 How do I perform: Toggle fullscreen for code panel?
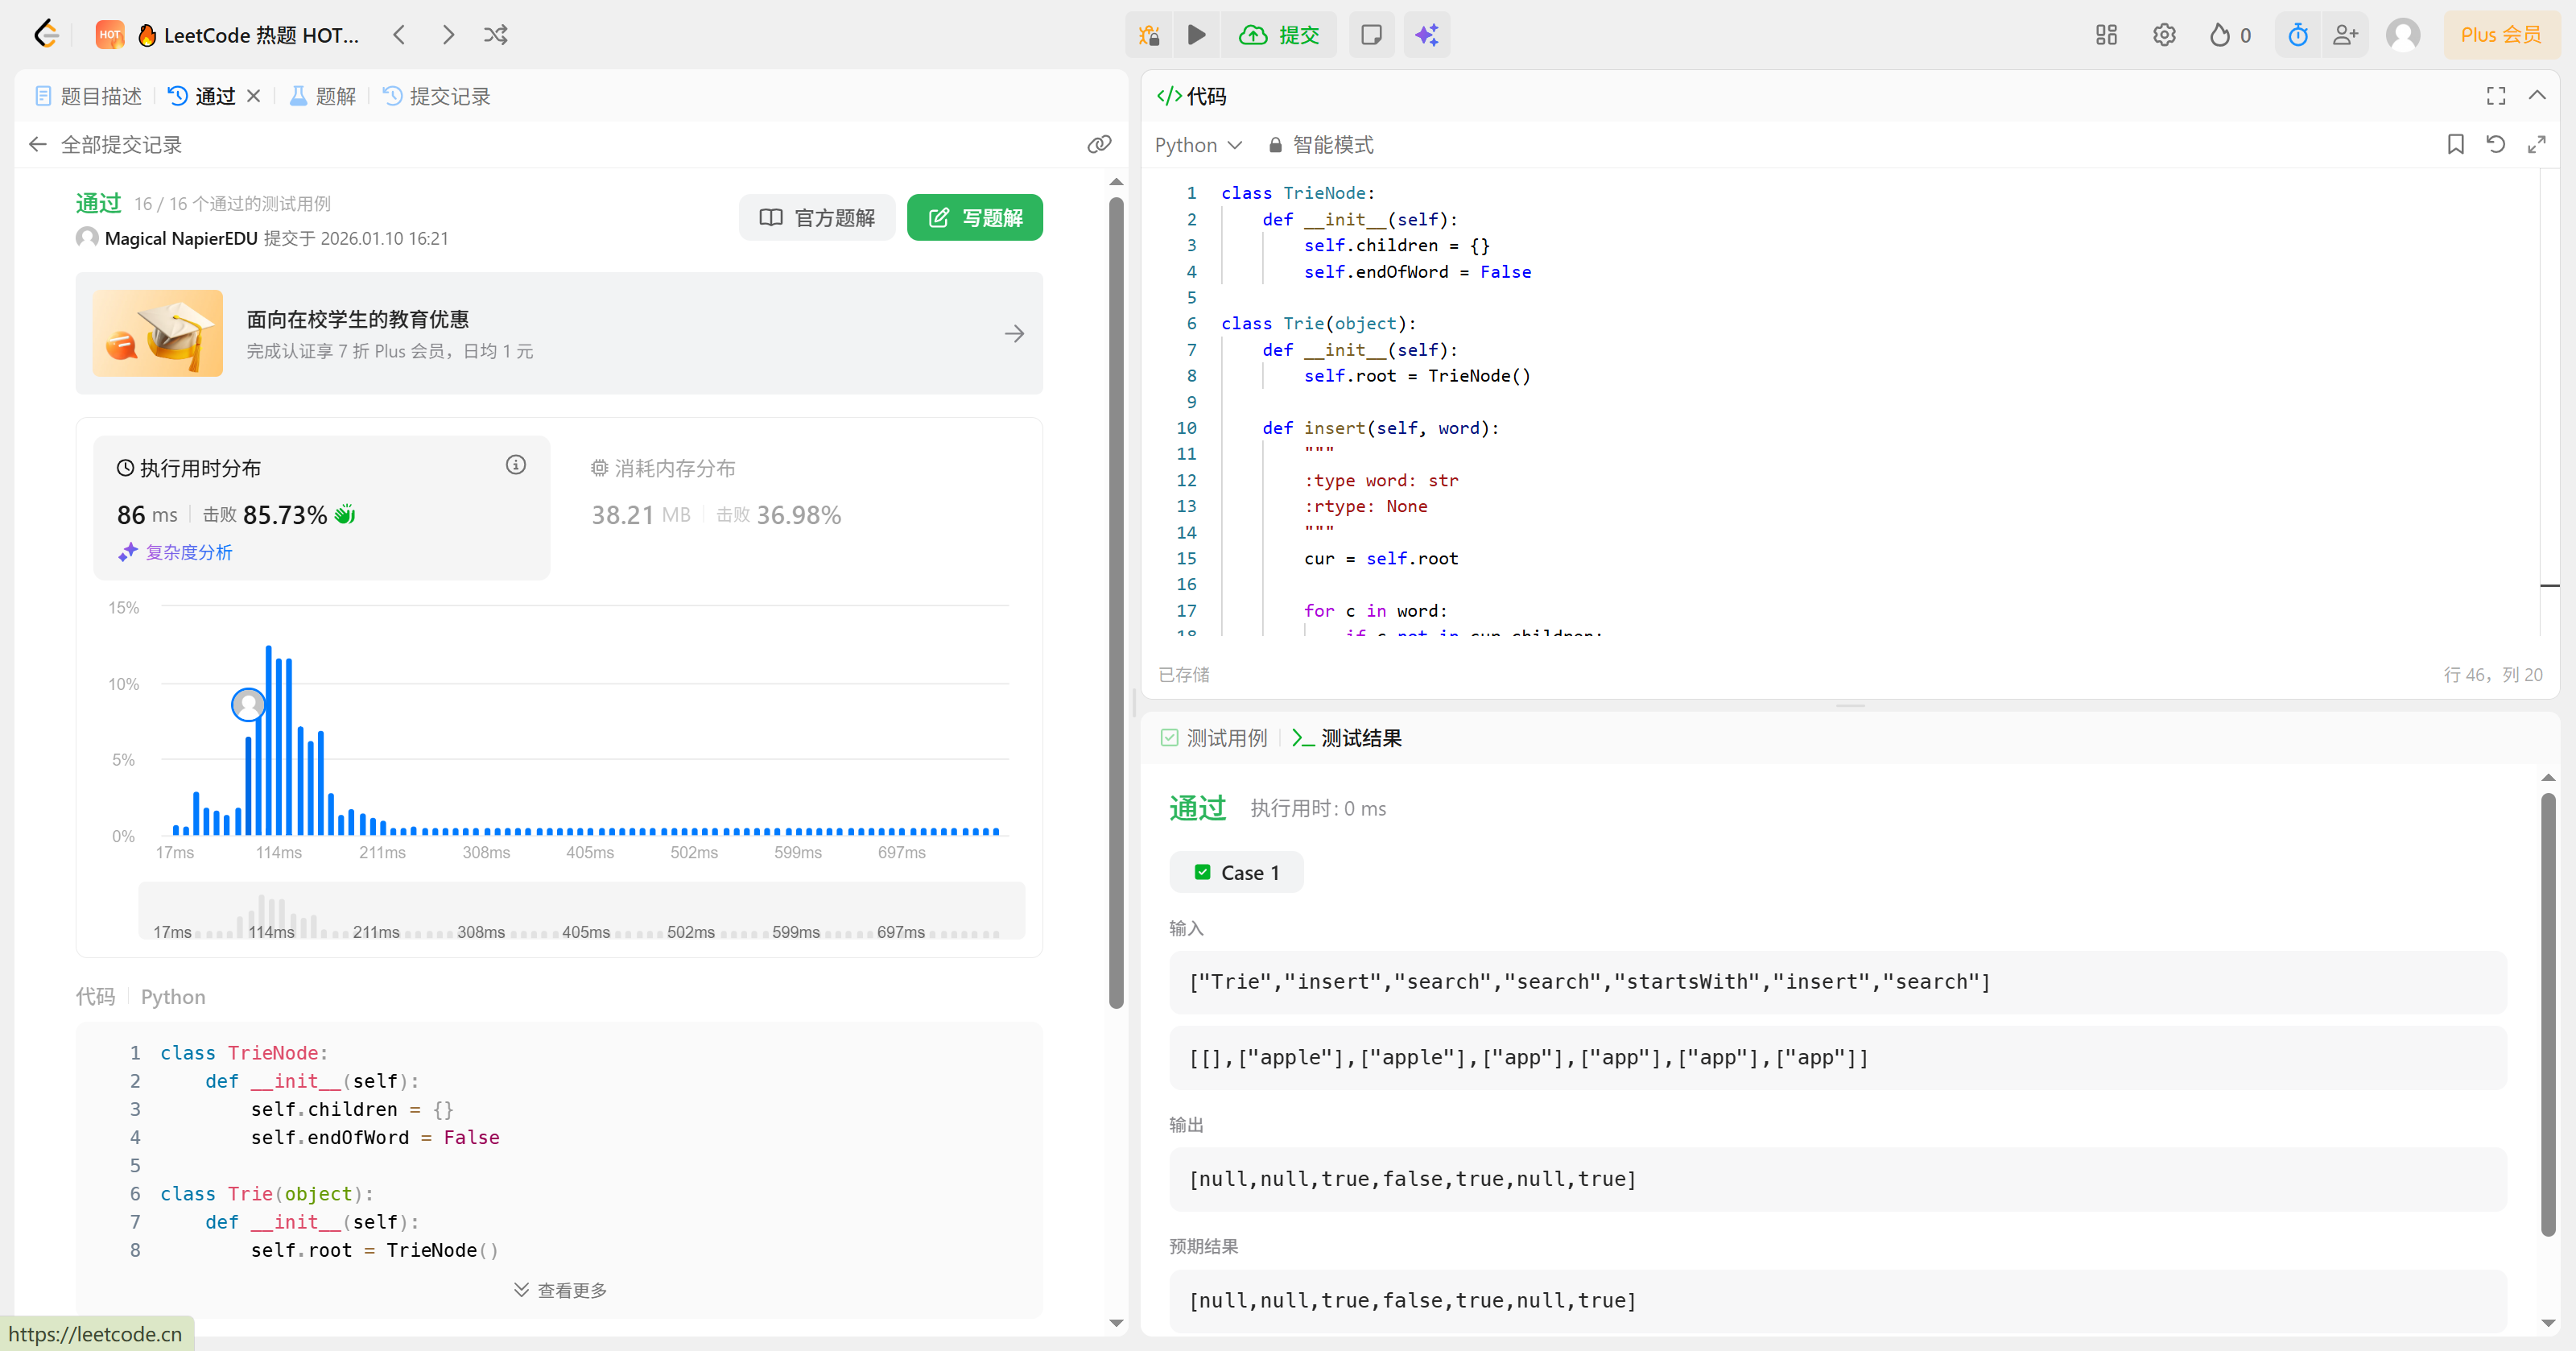2495,96
